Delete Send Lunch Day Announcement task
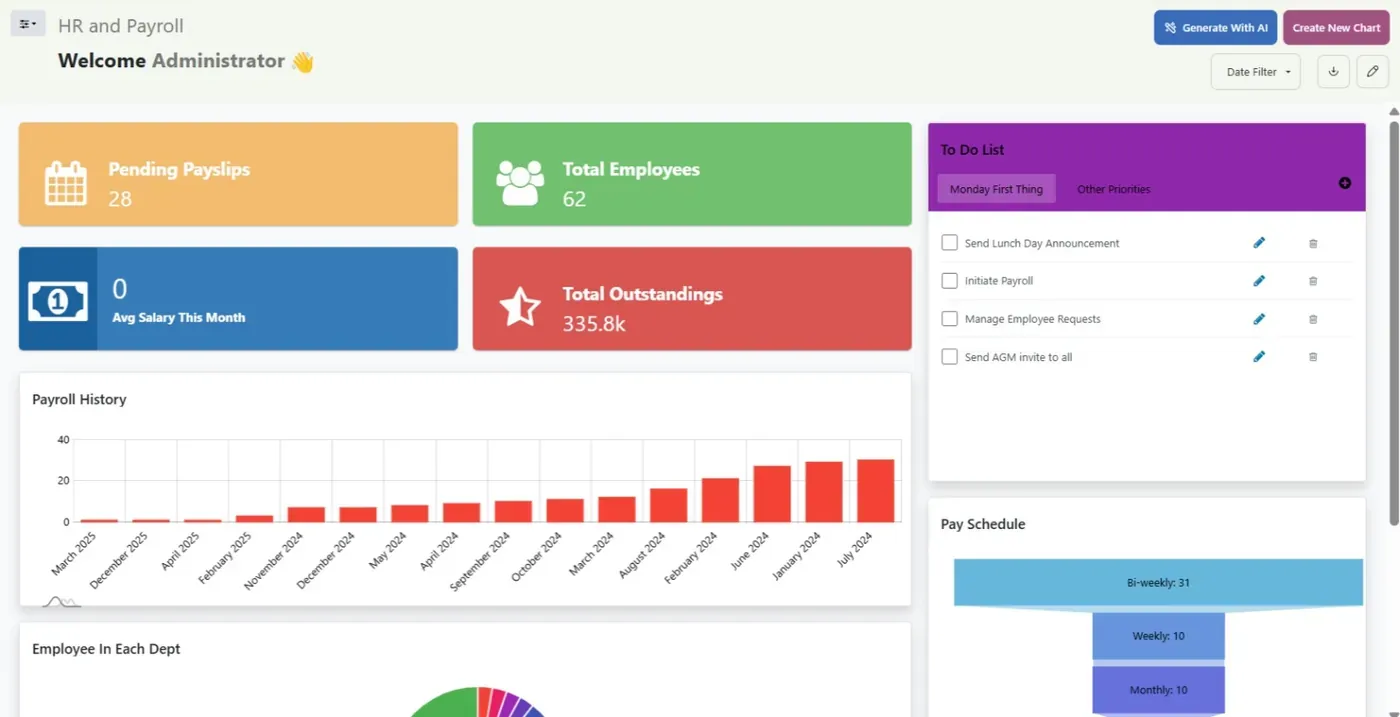 [1313, 243]
